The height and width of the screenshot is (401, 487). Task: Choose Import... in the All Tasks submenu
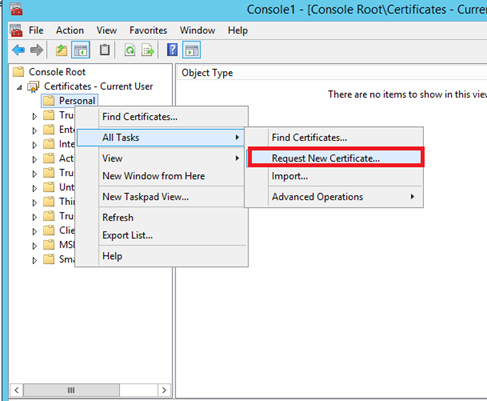[335, 176]
